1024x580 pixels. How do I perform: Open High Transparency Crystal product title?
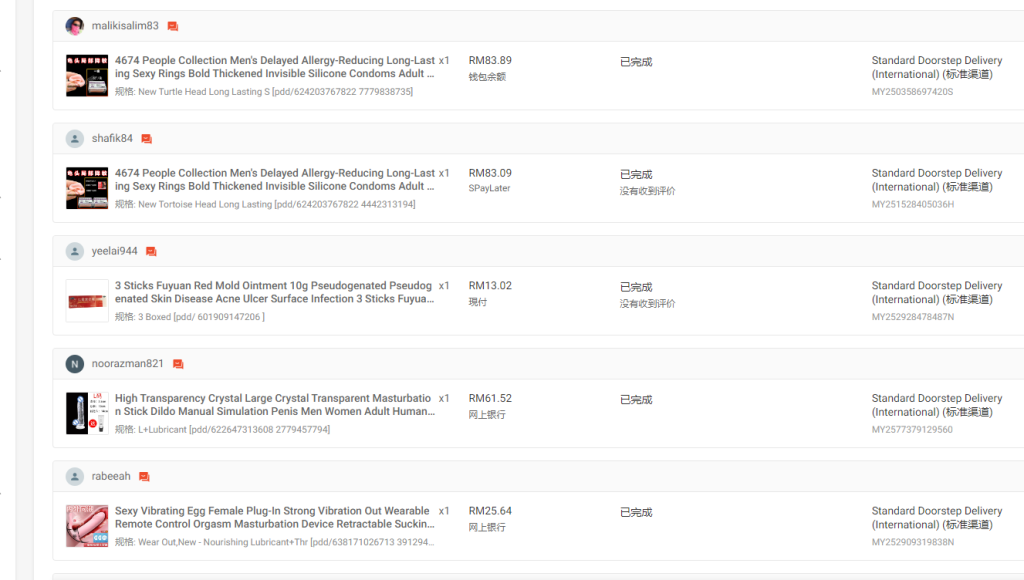click(x=275, y=404)
